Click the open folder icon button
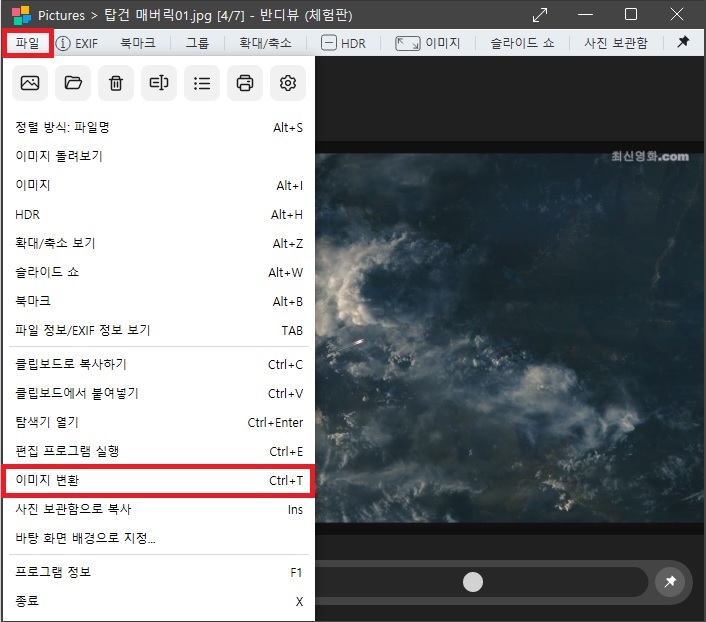This screenshot has height=622, width=706. [73, 83]
